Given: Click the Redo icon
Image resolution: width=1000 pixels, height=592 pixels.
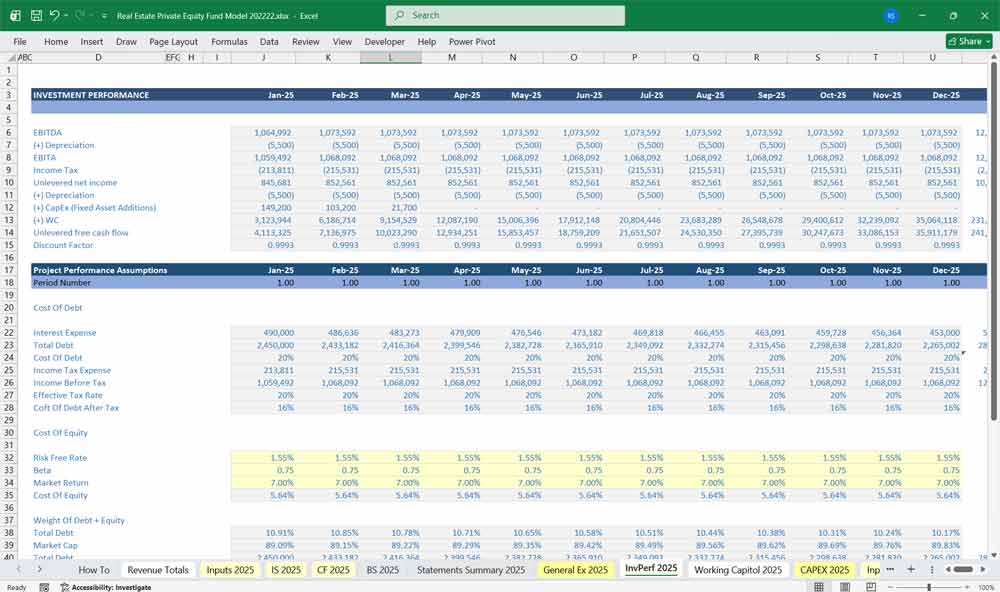Looking at the screenshot, I should 78,15.
